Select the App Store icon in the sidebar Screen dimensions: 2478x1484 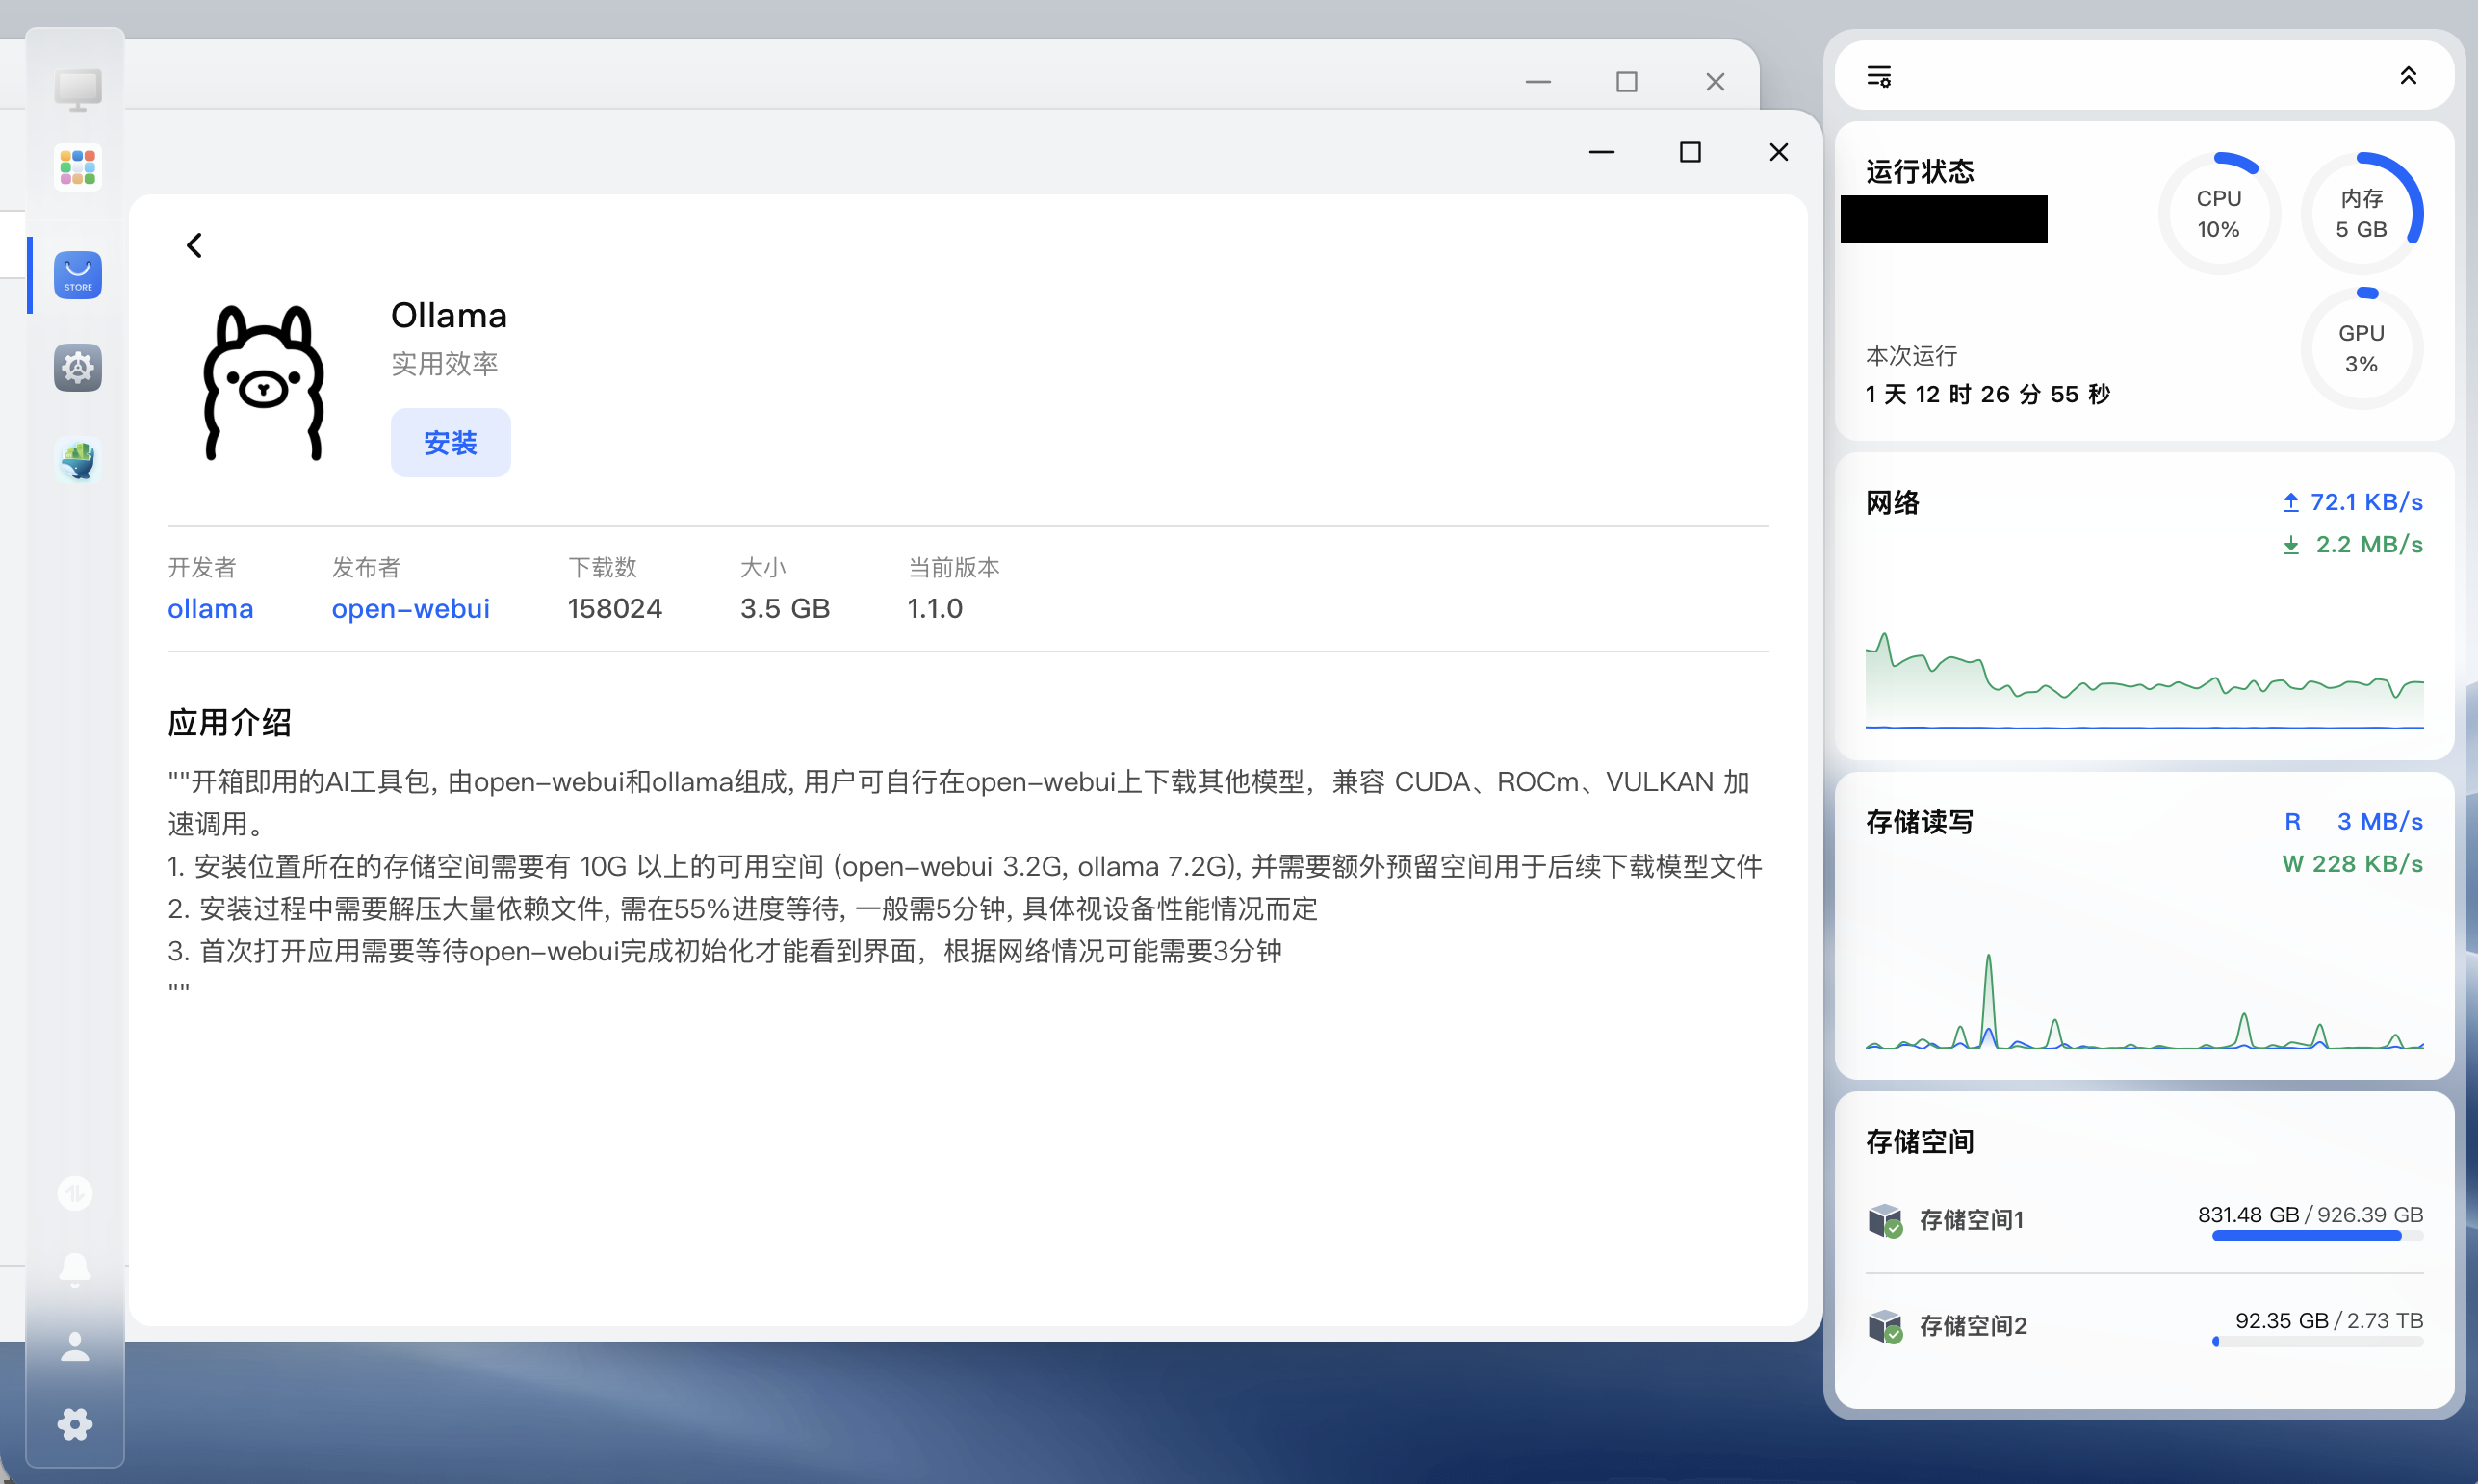tap(77, 275)
